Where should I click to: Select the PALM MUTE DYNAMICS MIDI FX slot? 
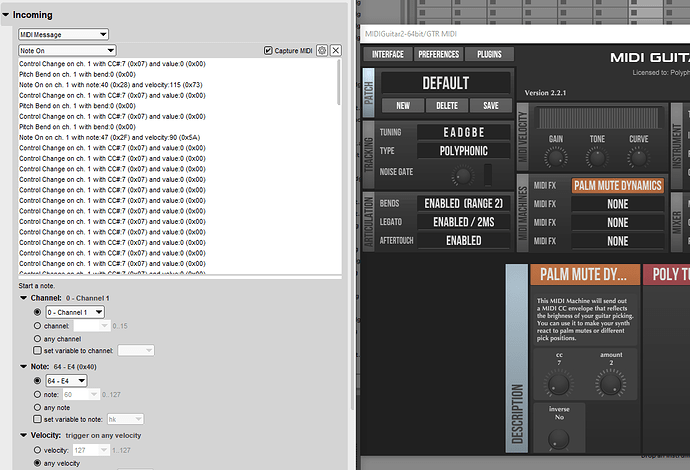tap(618, 186)
